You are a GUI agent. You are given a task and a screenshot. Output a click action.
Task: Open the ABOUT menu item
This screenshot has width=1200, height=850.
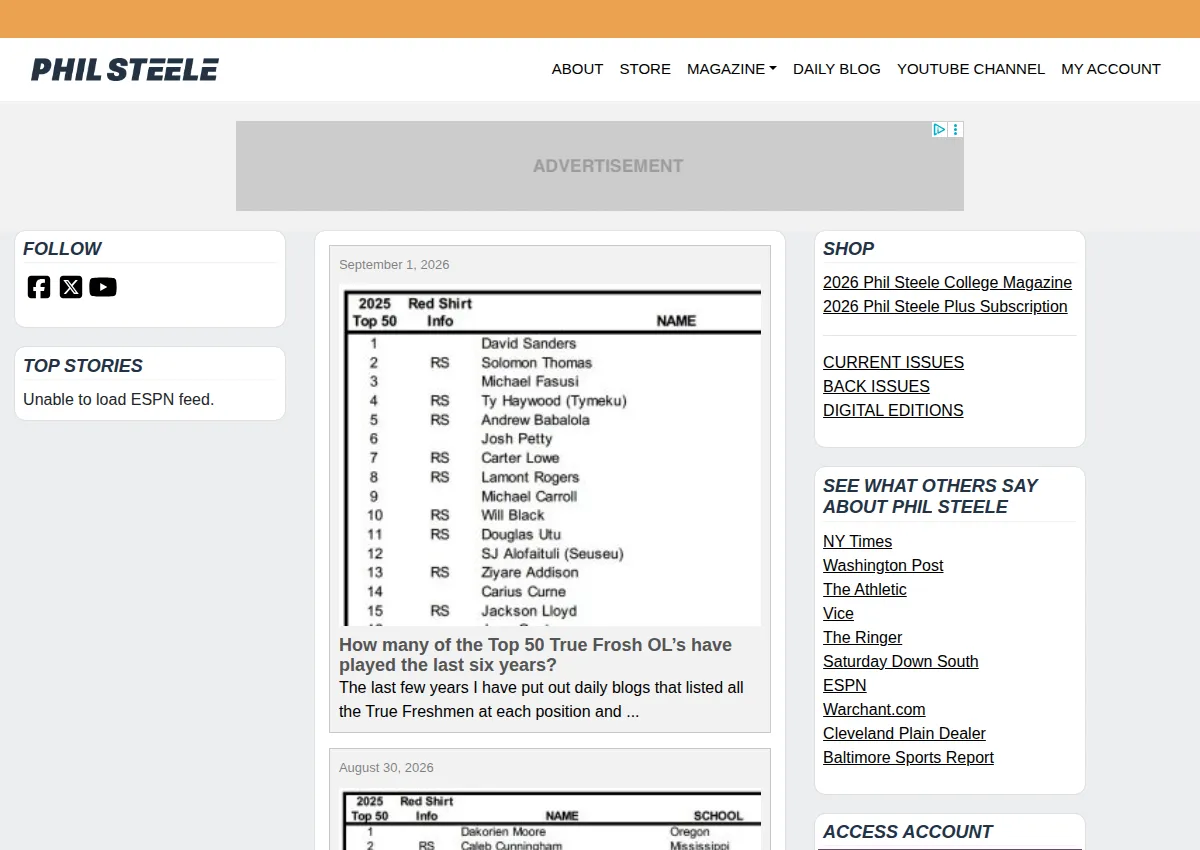(x=577, y=69)
